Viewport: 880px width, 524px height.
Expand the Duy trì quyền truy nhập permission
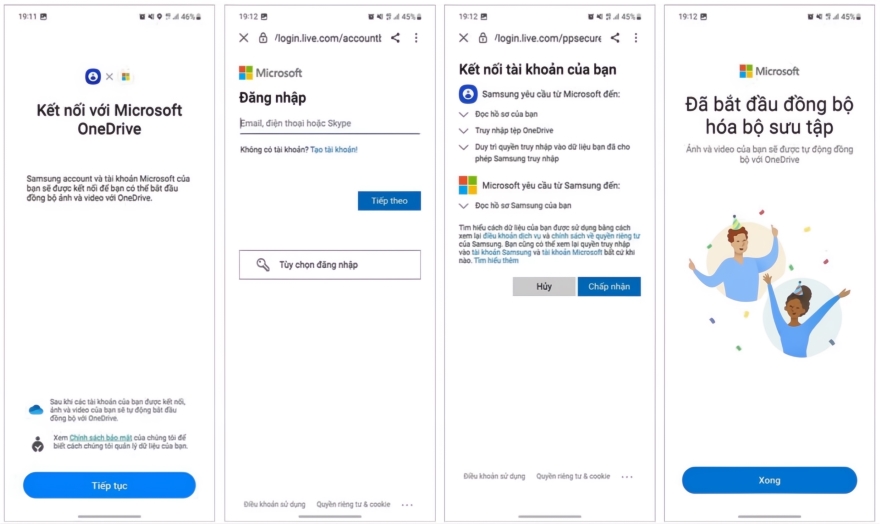(x=464, y=148)
